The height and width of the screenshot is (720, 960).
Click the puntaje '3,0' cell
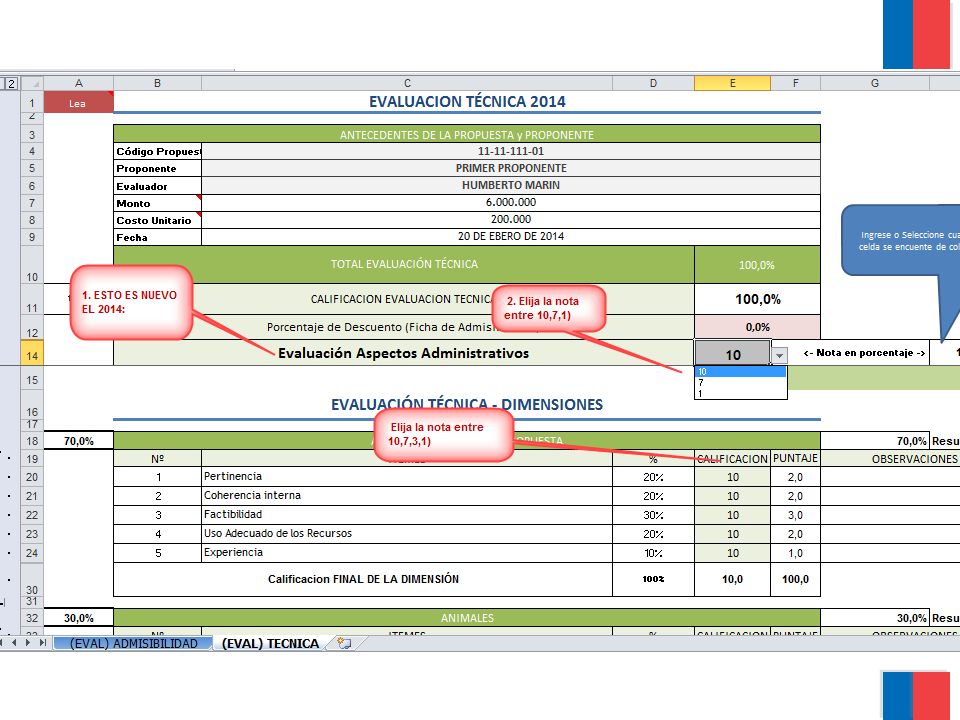[795, 515]
